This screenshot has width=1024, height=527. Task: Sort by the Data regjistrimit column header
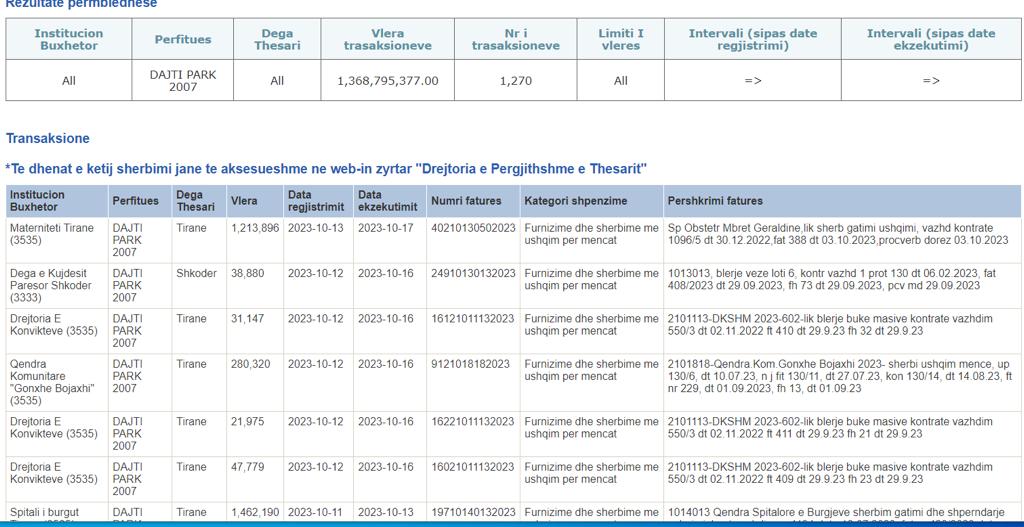coord(315,201)
